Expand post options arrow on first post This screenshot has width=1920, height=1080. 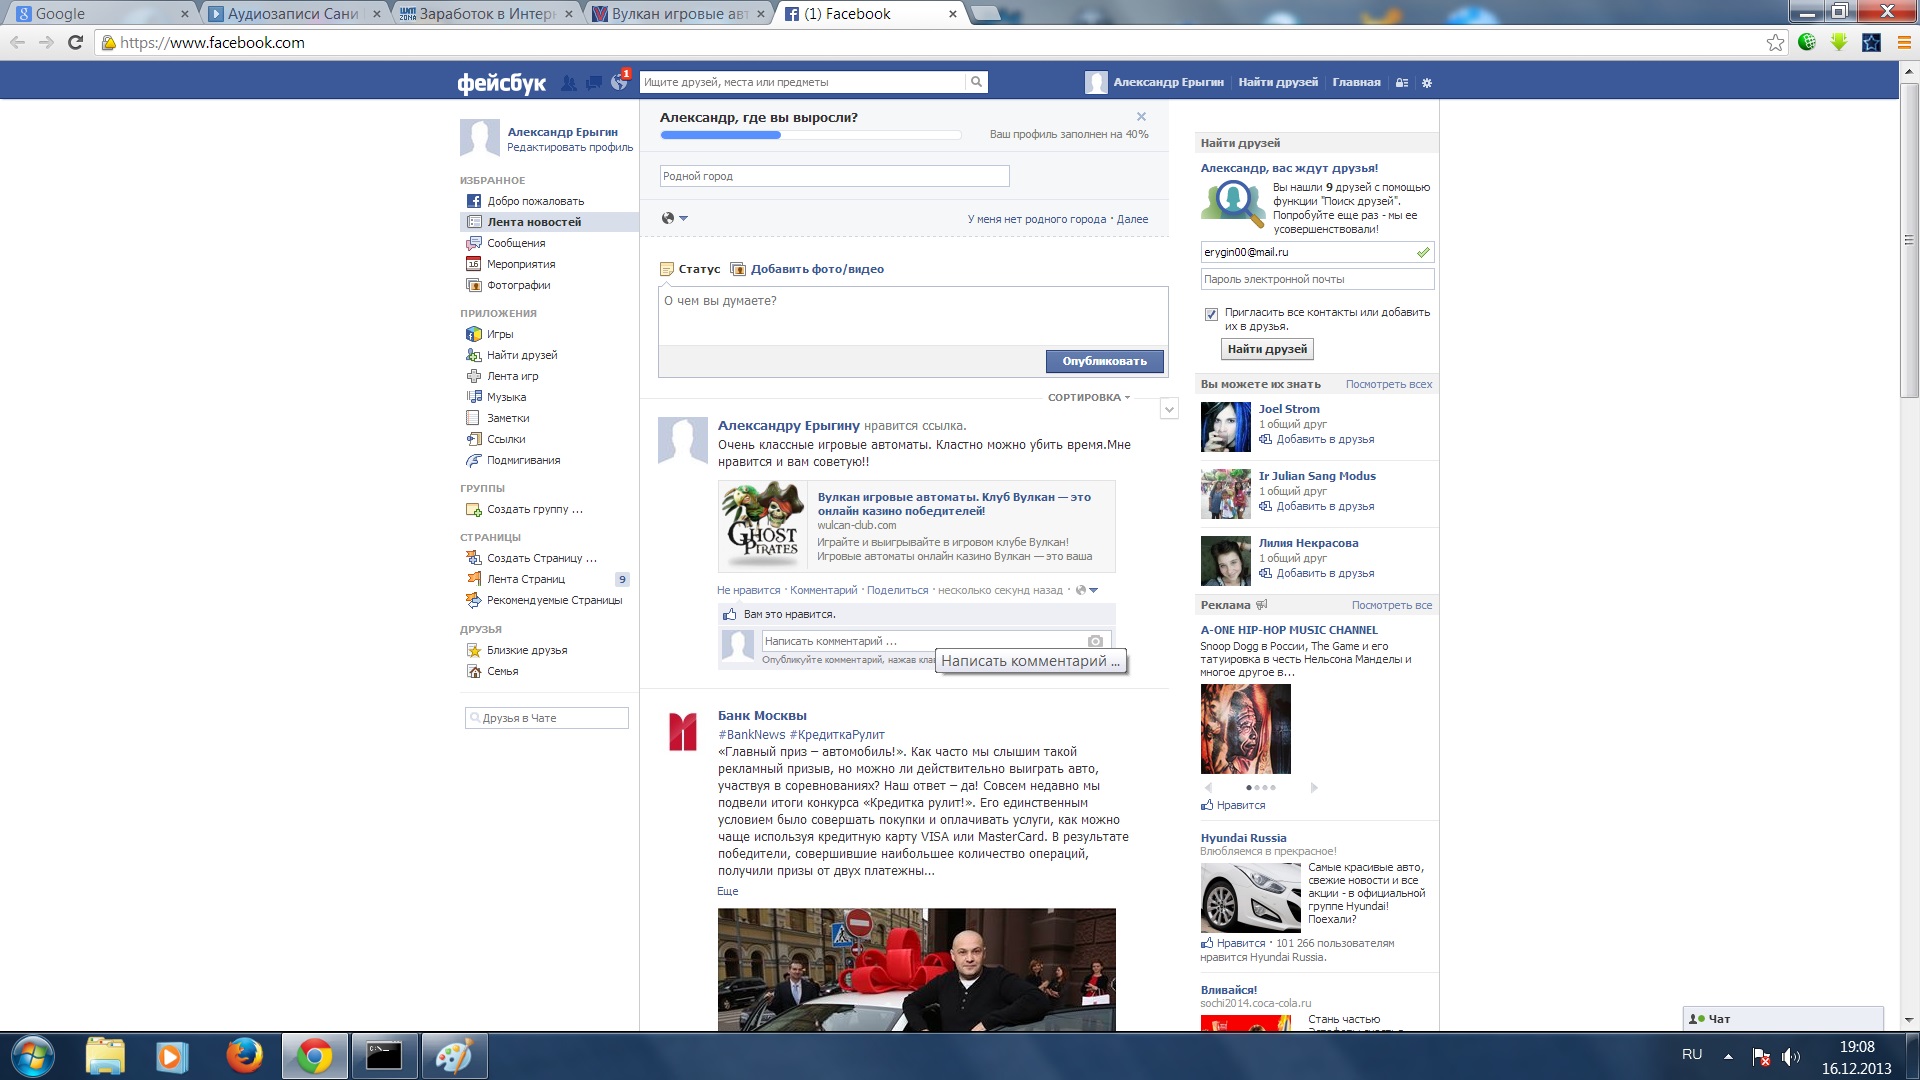[1169, 408]
